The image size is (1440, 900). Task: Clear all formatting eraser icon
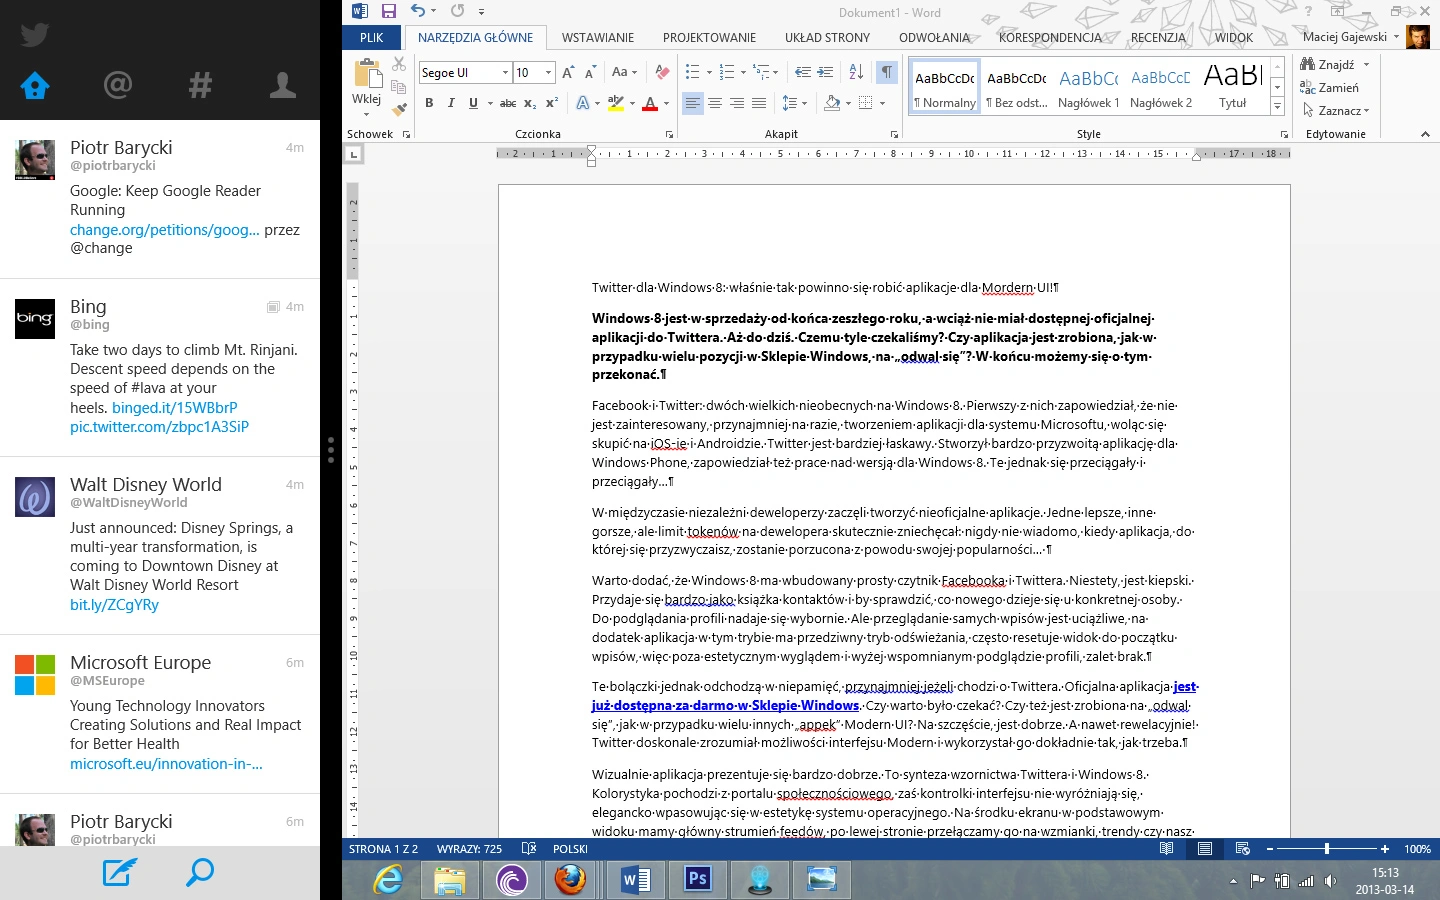[x=661, y=72]
